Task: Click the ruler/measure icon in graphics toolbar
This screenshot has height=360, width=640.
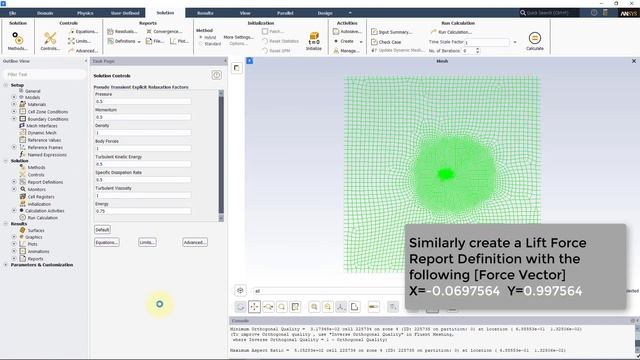Action: pos(373,307)
